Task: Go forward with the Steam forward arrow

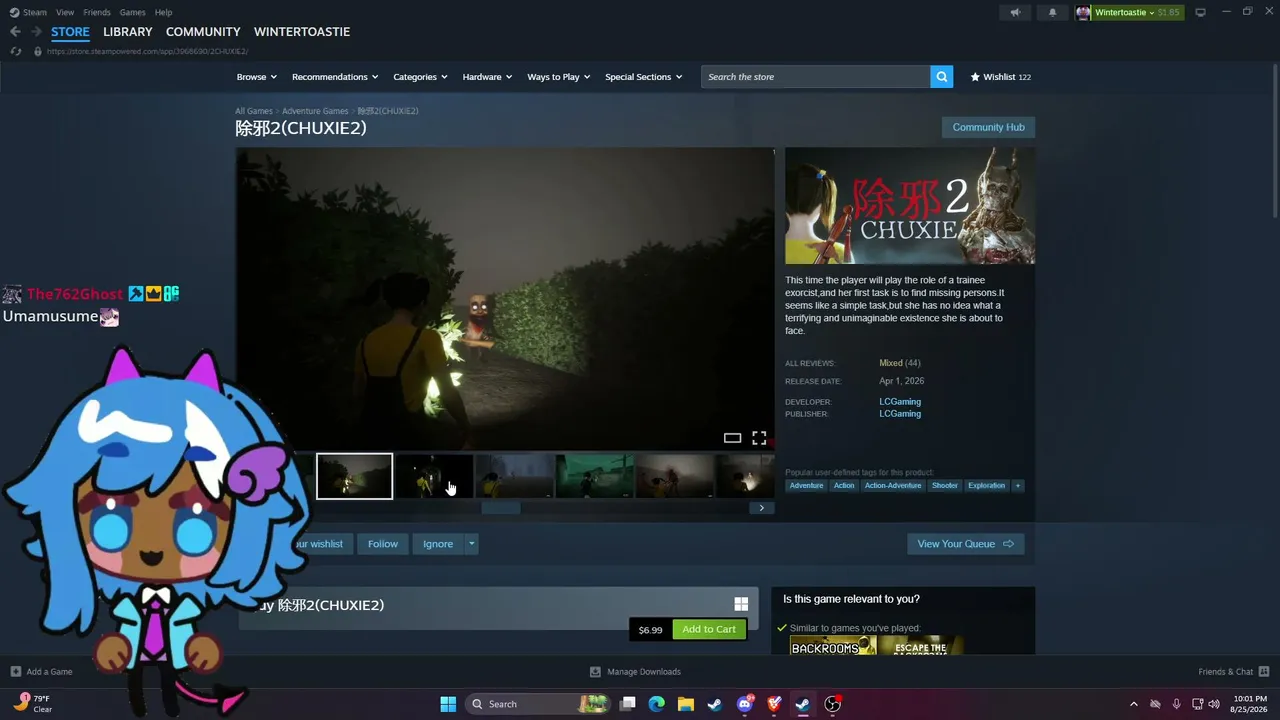Action: pyautogui.click(x=36, y=32)
